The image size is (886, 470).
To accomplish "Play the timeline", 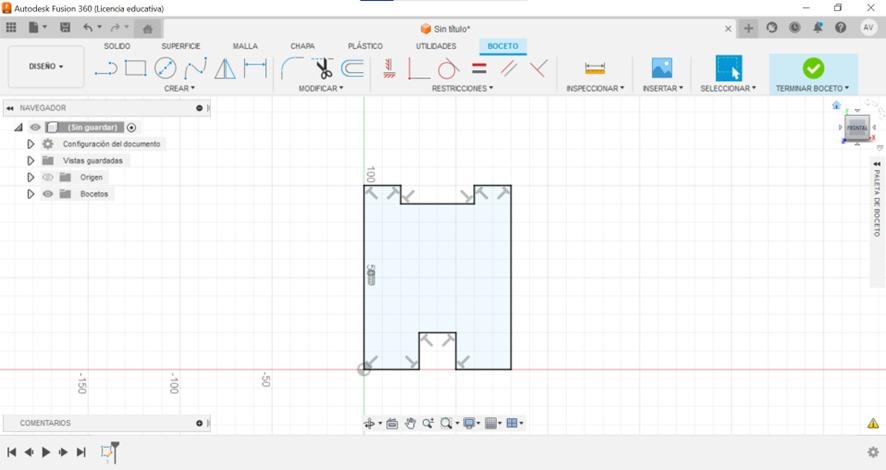I will click(46, 452).
